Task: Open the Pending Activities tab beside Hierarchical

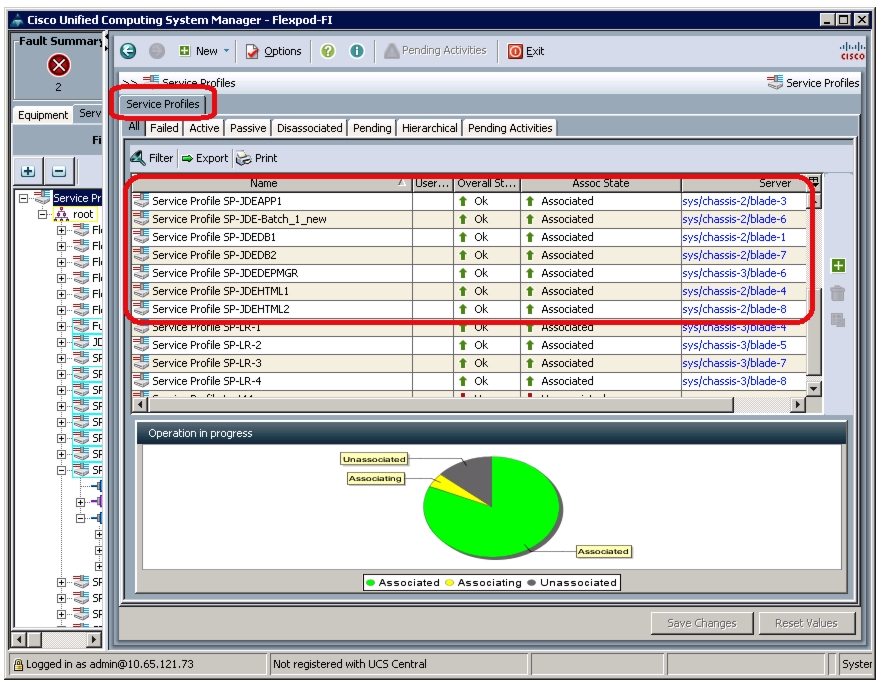Action: click(x=510, y=128)
